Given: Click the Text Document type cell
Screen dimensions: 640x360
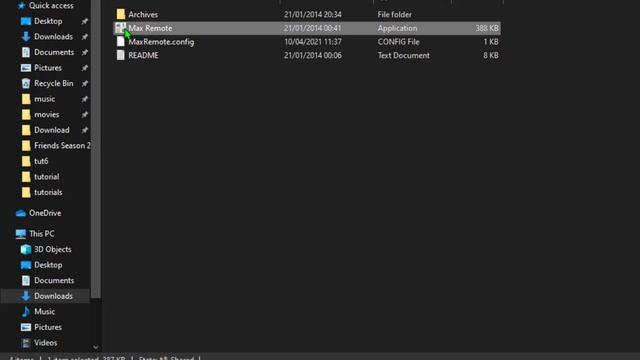Looking at the screenshot, I should tap(403, 55).
